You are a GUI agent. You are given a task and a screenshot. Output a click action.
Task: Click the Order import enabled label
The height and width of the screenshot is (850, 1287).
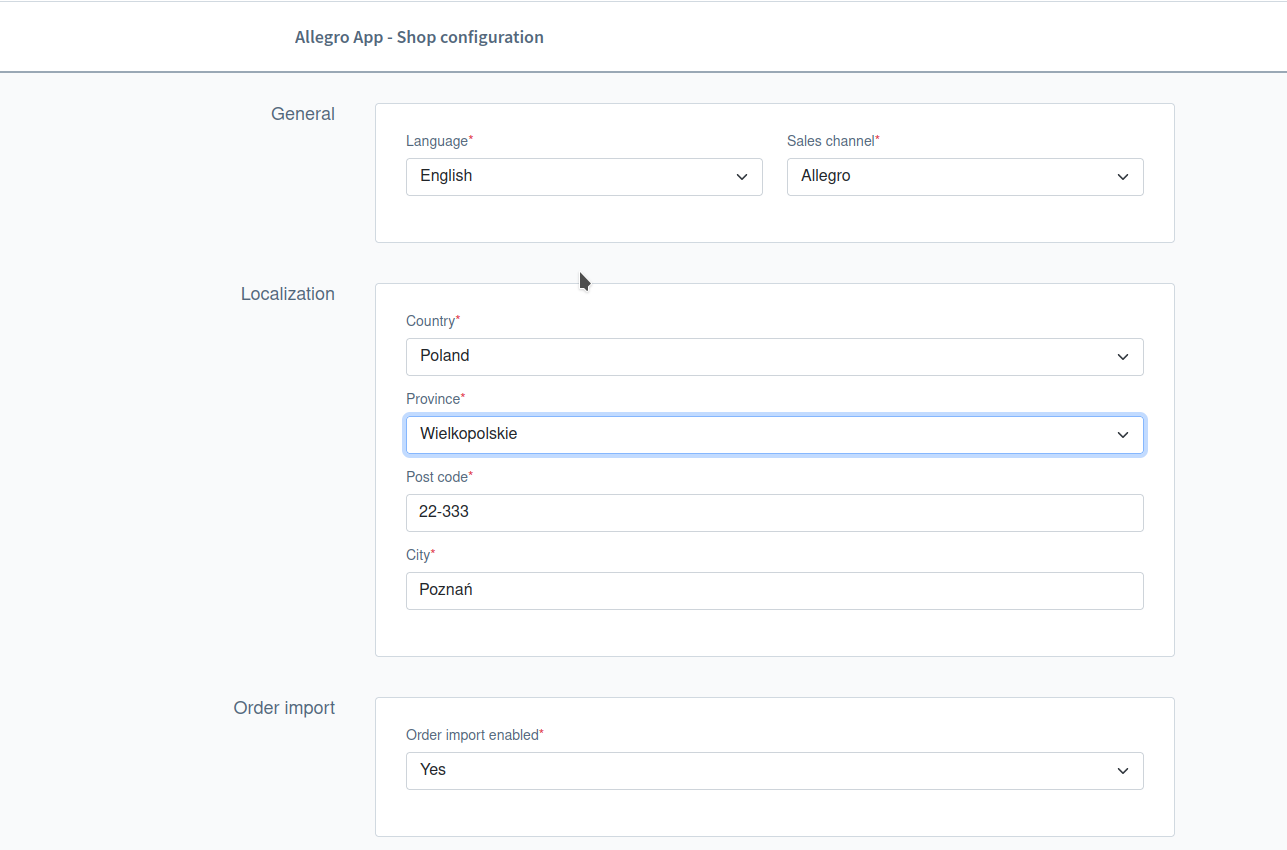pos(475,735)
